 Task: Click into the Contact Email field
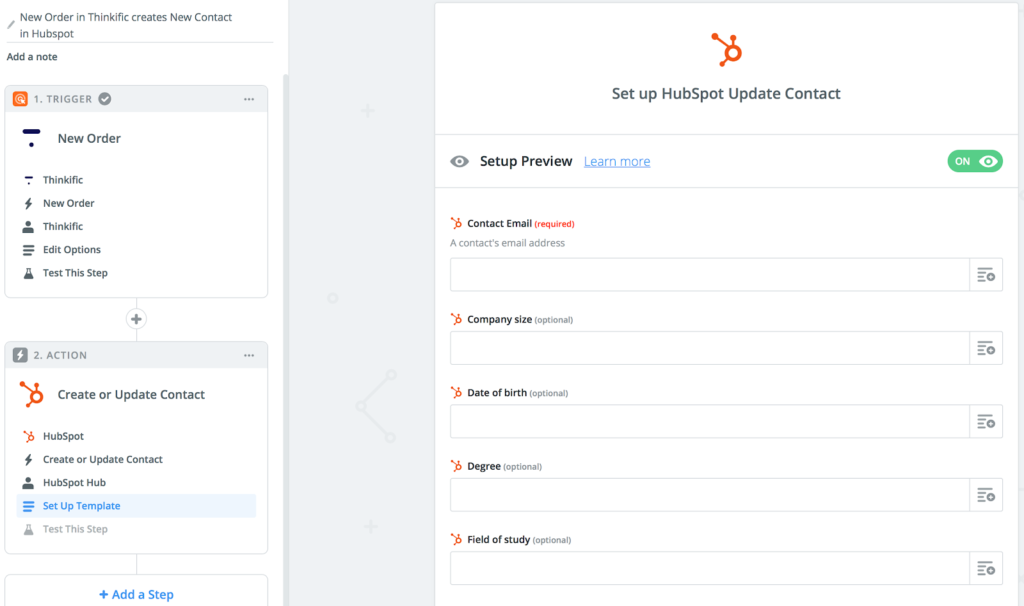(x=709, y=274)
